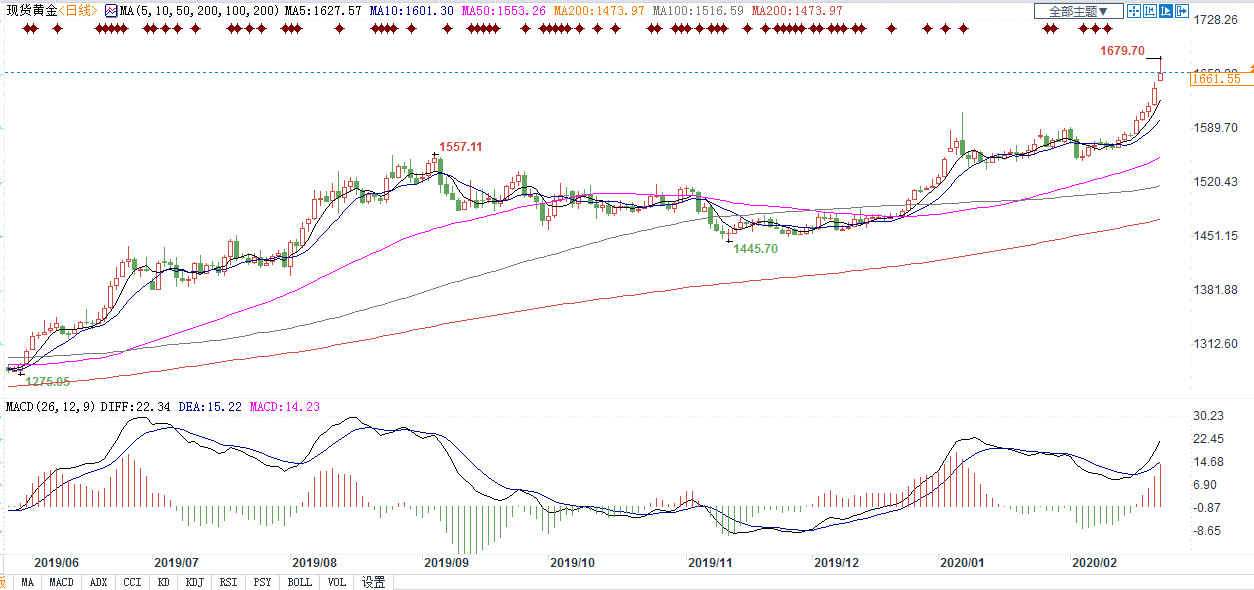The image size is (1254, 590).
Task: Select the ADX indicator tab
Action: [x=98, y=582]
